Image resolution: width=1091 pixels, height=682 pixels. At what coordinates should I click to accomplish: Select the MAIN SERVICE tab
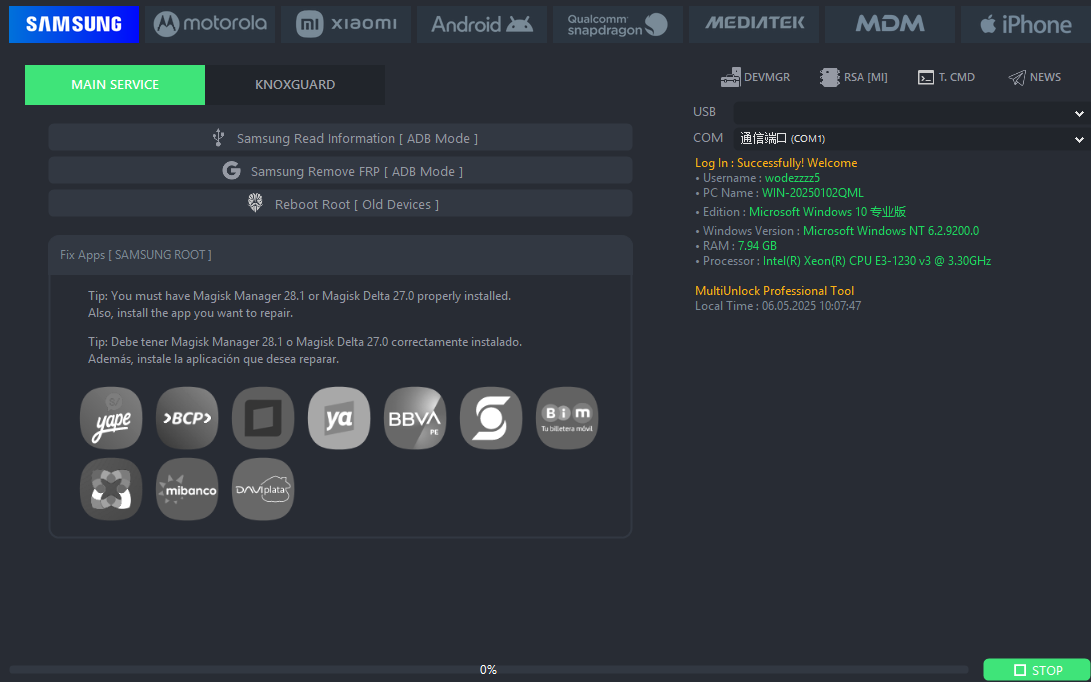click(114, 85)
